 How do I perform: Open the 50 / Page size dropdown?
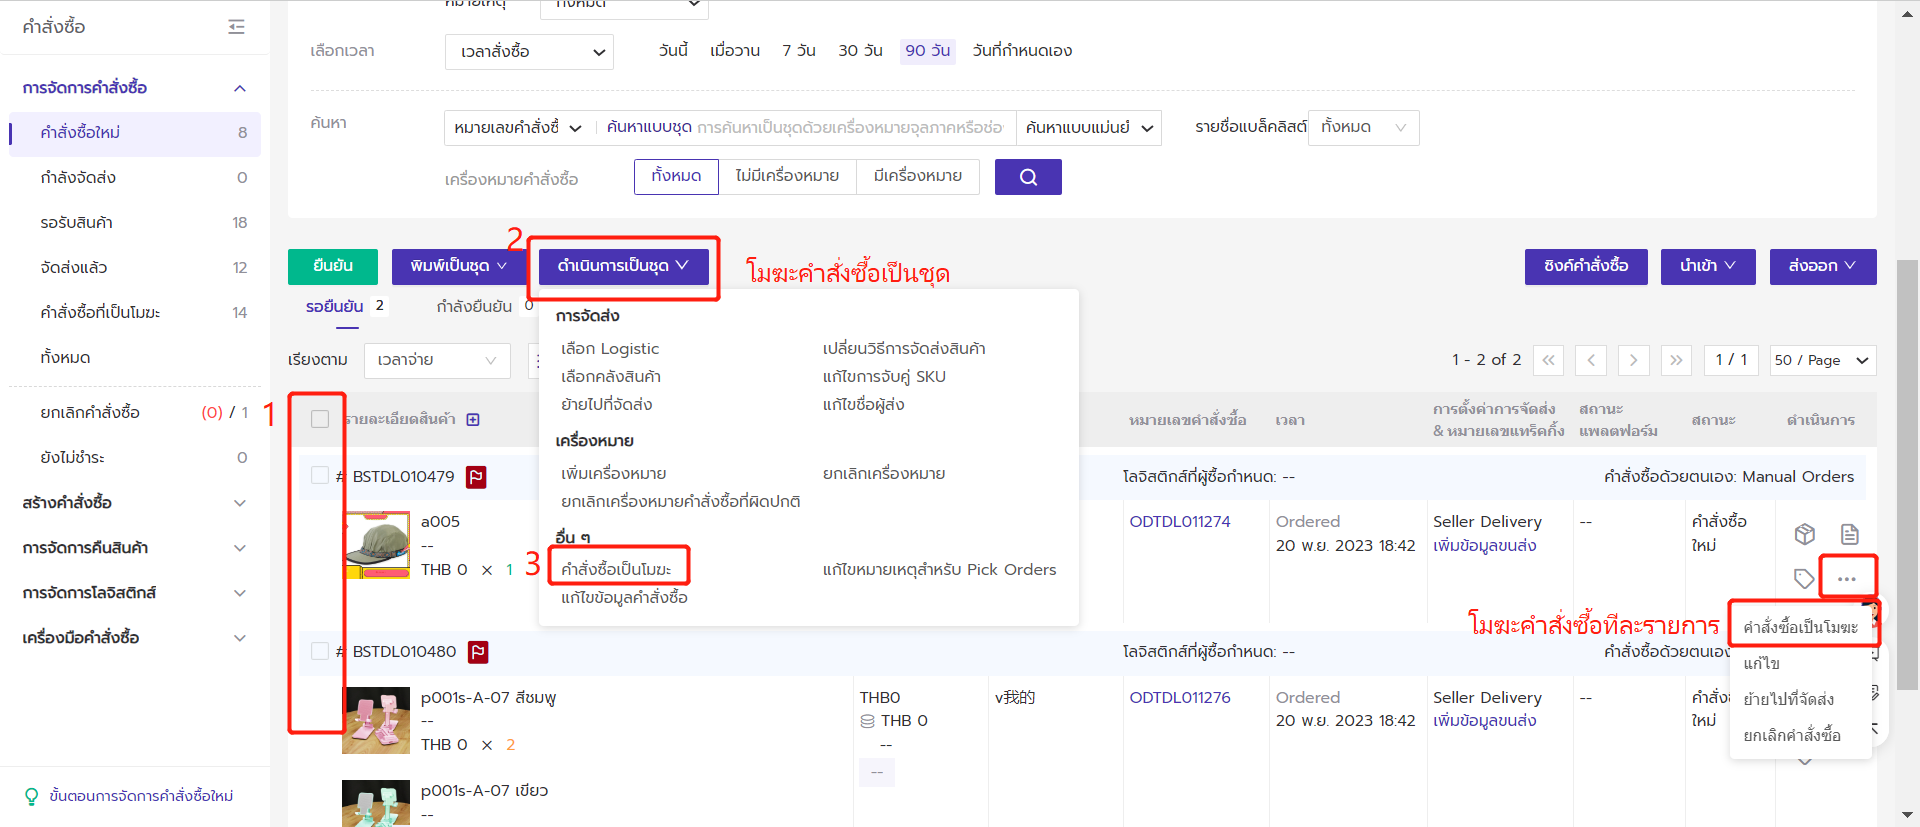tap(1821, 360)
